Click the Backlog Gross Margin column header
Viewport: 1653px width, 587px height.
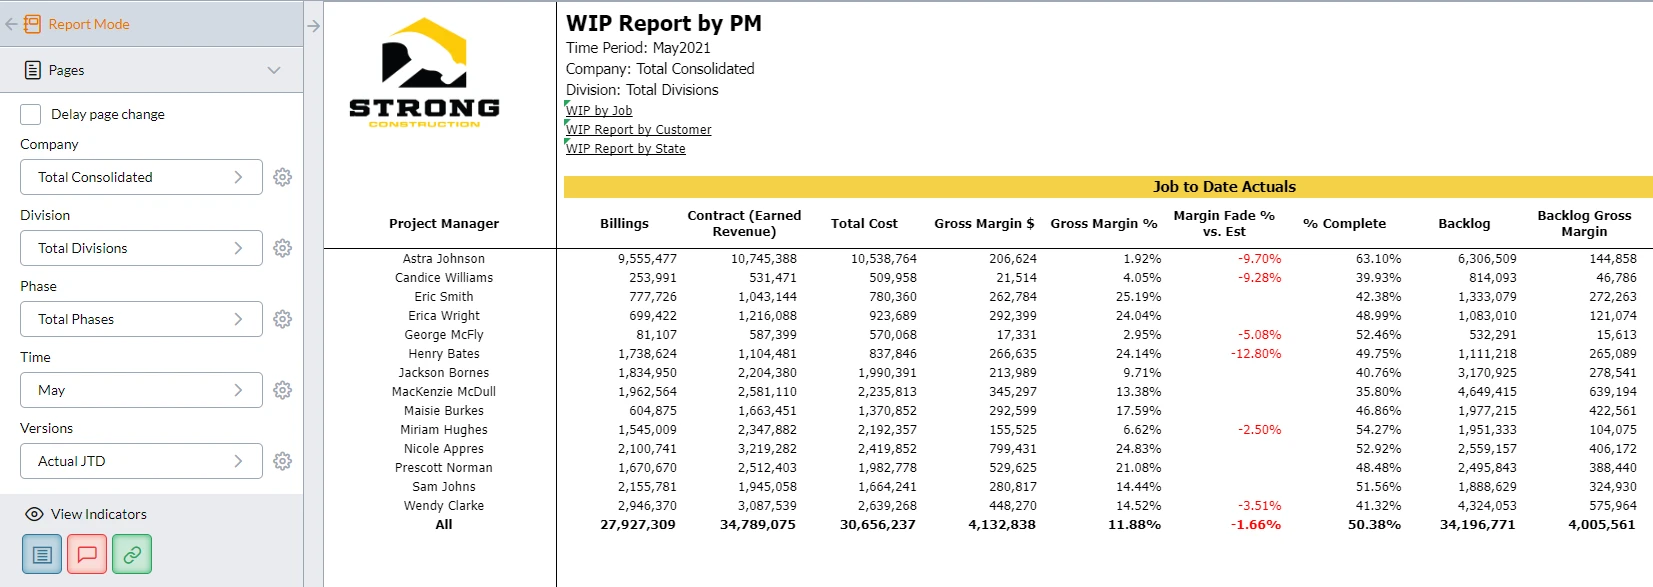tap(1584, 223)
